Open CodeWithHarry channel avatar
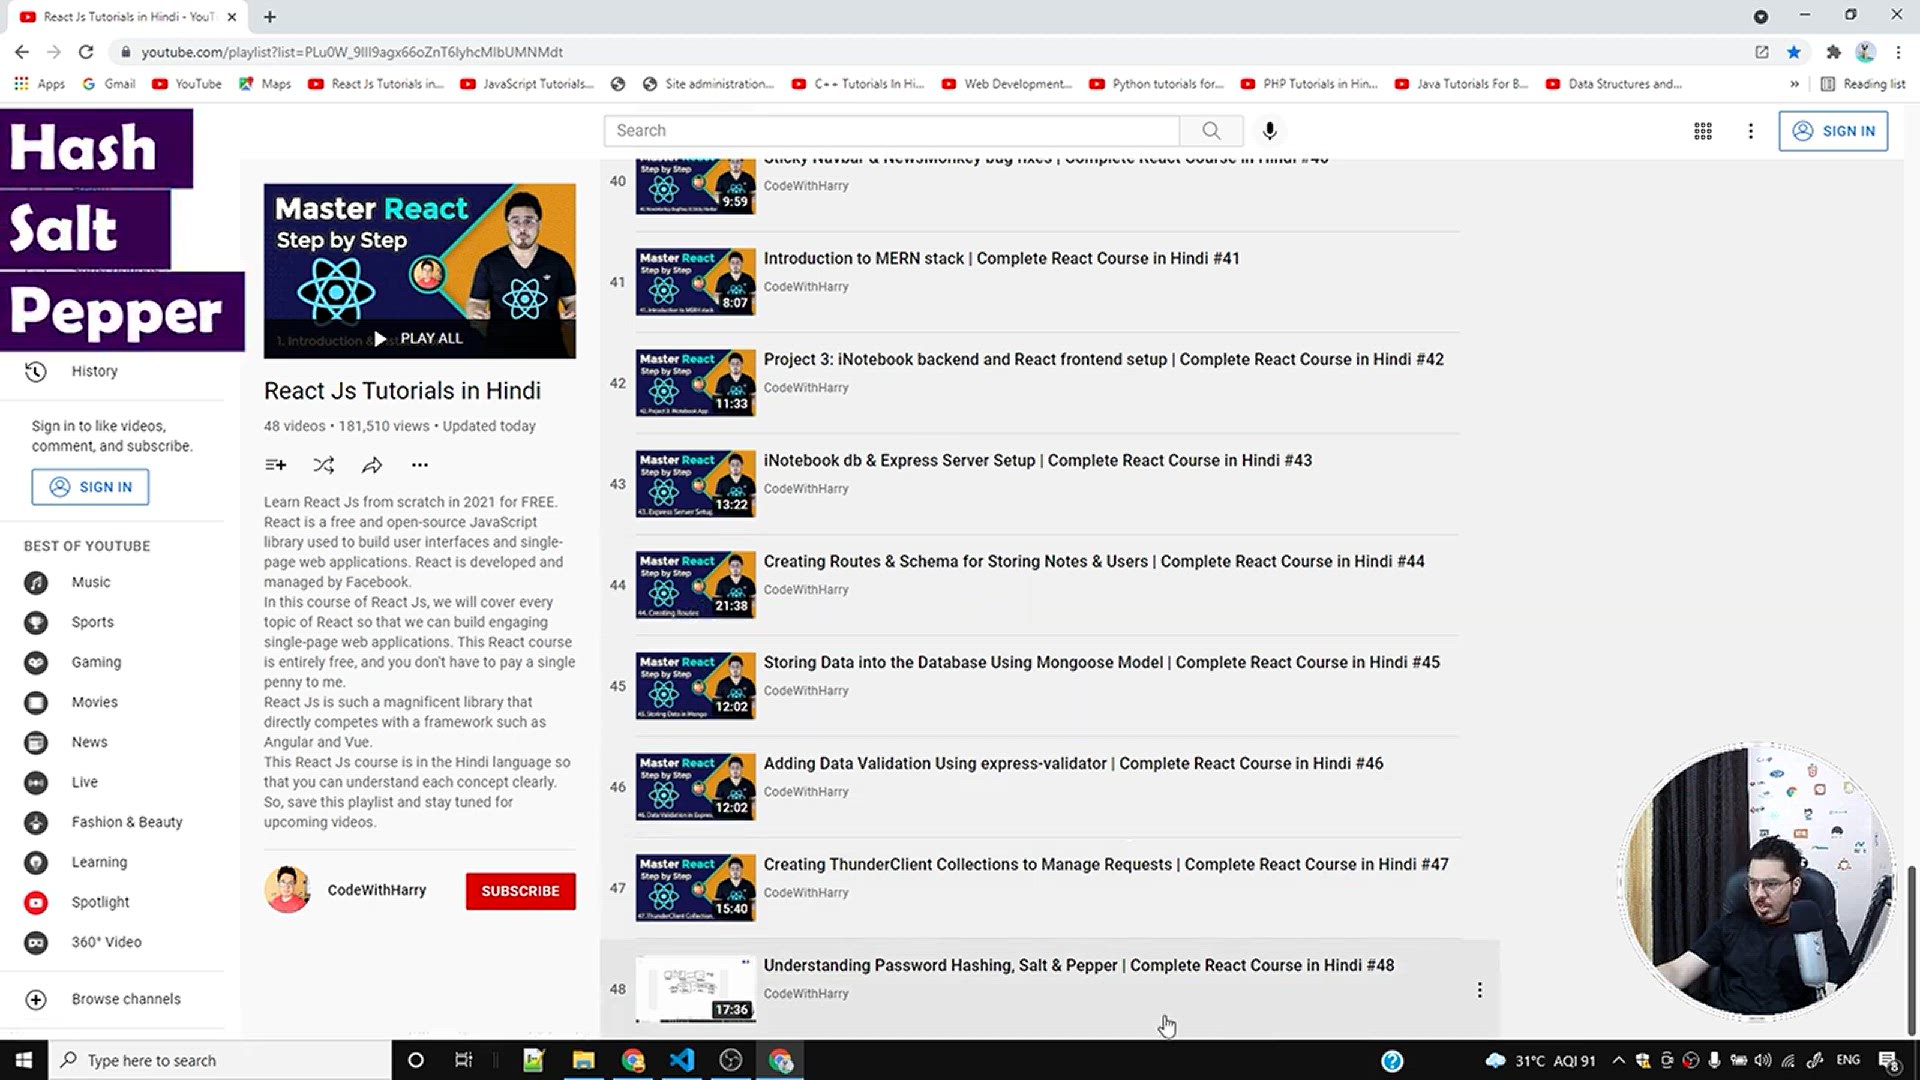The height and width of the screenshot is (1080, 1920). 288,890
